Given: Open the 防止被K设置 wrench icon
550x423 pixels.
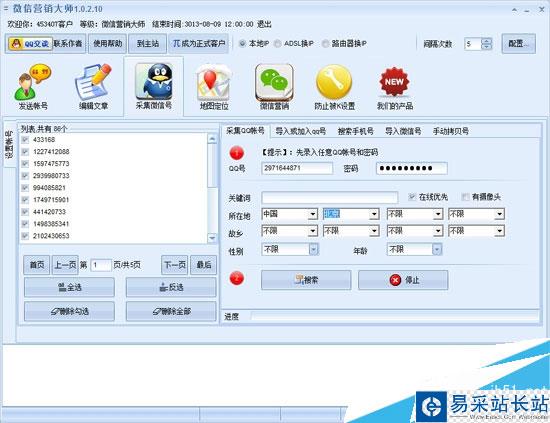Looking at the screenshot, I should pos(335,87).
